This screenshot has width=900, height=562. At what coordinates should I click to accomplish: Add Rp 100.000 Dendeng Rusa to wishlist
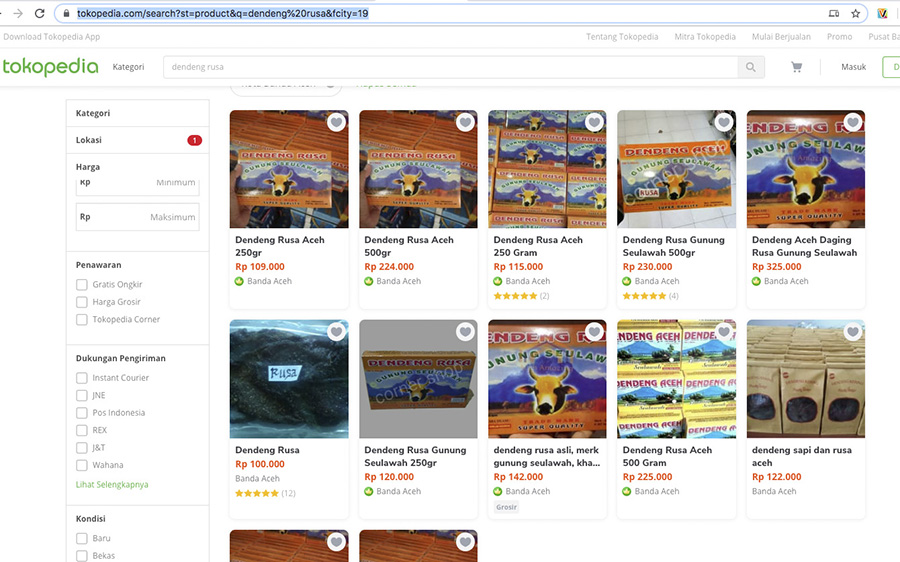coord(336,332)
